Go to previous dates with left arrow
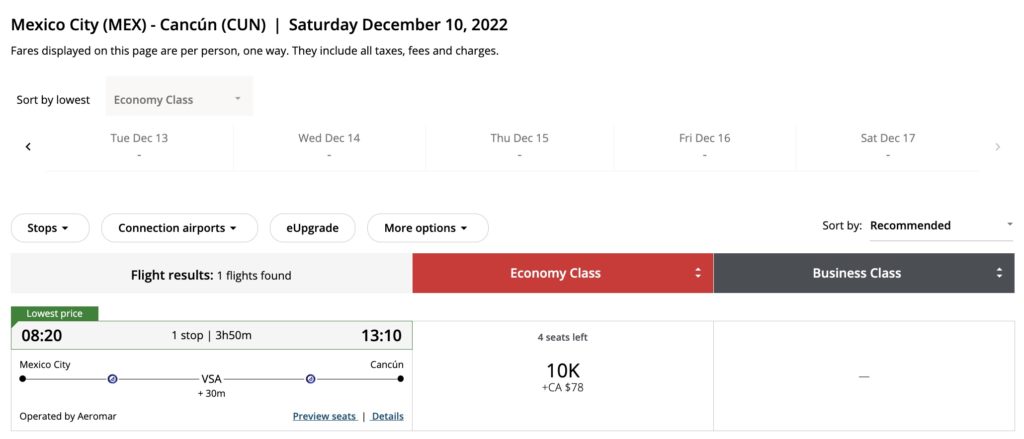Image resolution: width=1024 pixels, height=439 pixels. (x=28, y=147)
